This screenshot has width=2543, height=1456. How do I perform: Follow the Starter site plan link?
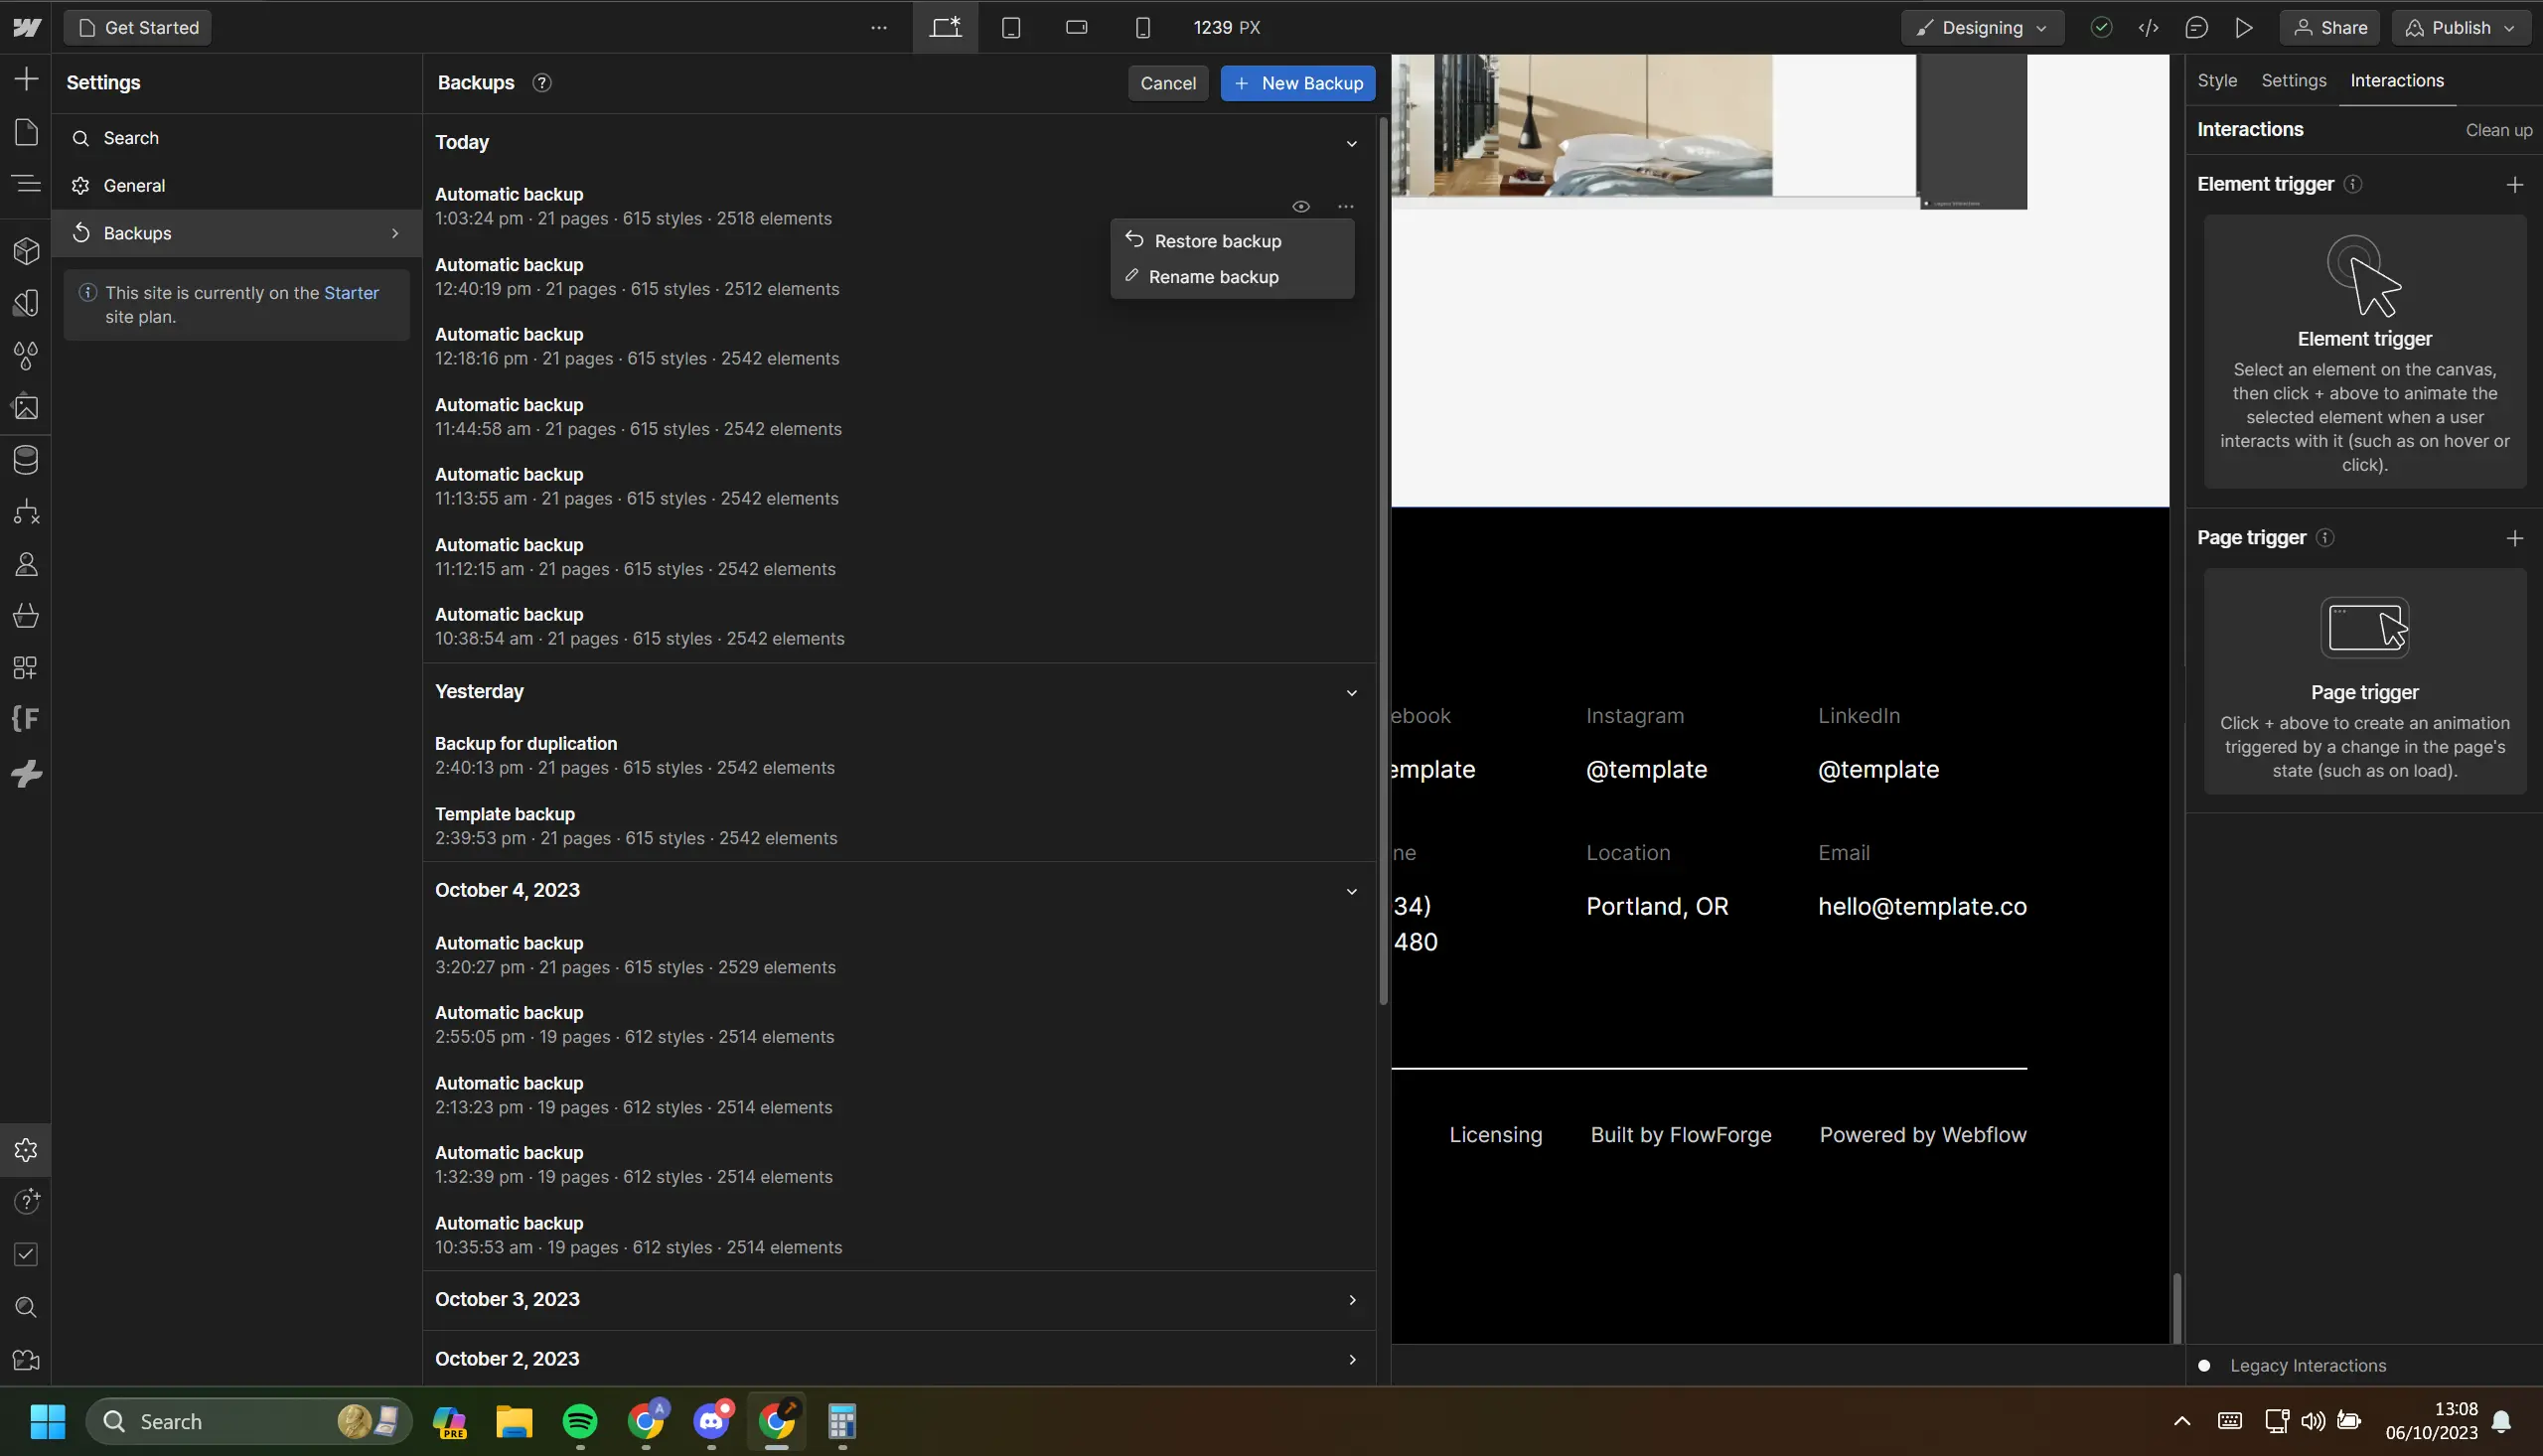tap(351, 293)
